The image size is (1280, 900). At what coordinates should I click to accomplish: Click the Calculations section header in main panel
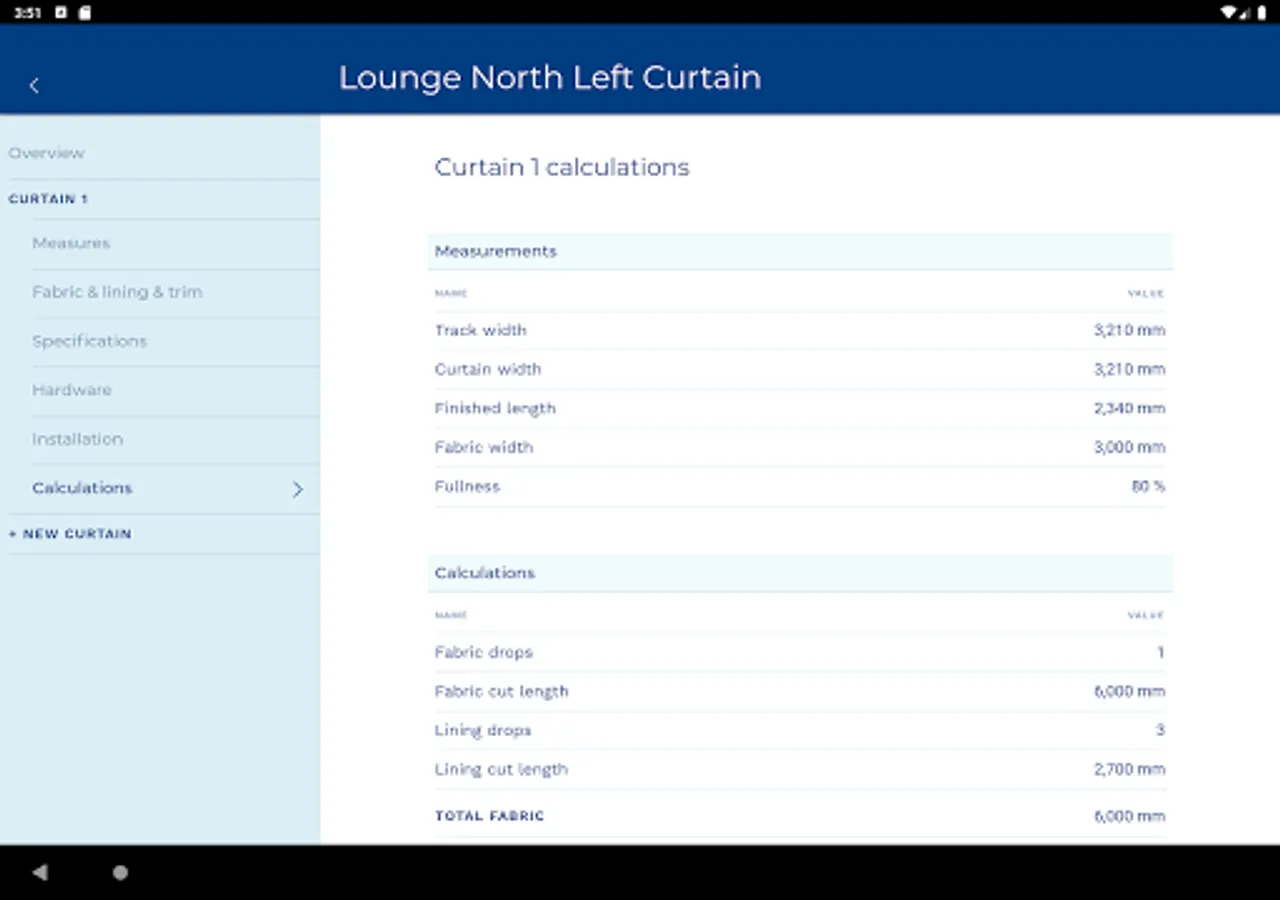click(x=800, y=573)
